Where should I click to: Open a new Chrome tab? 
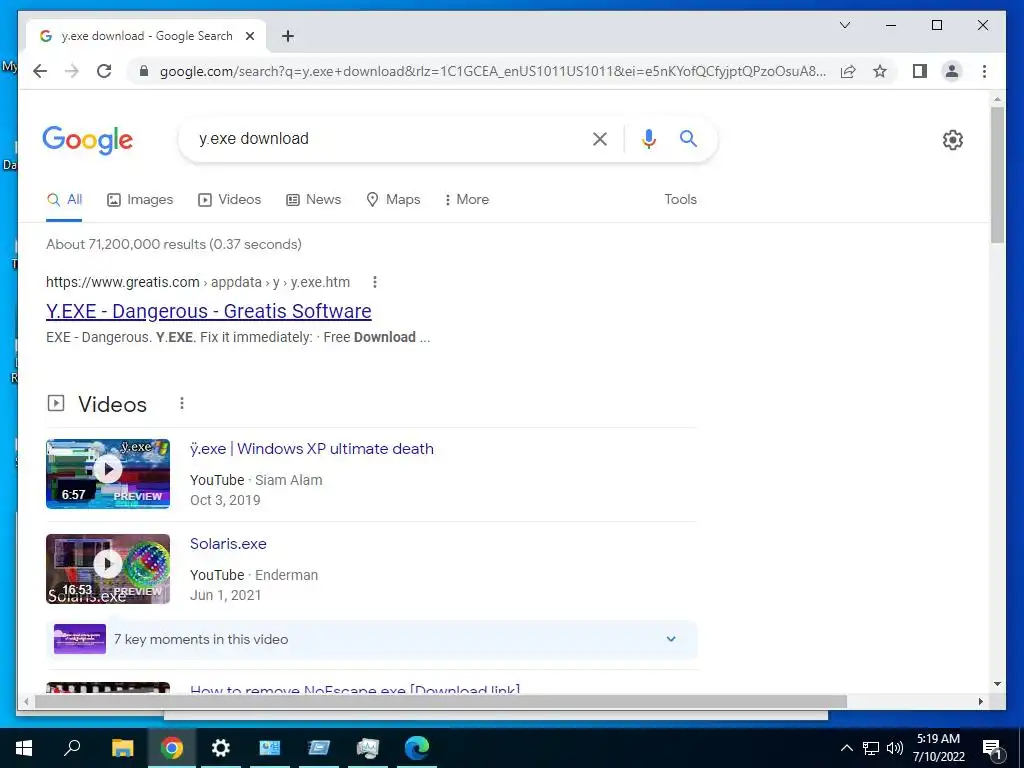(x=287, y=36)
